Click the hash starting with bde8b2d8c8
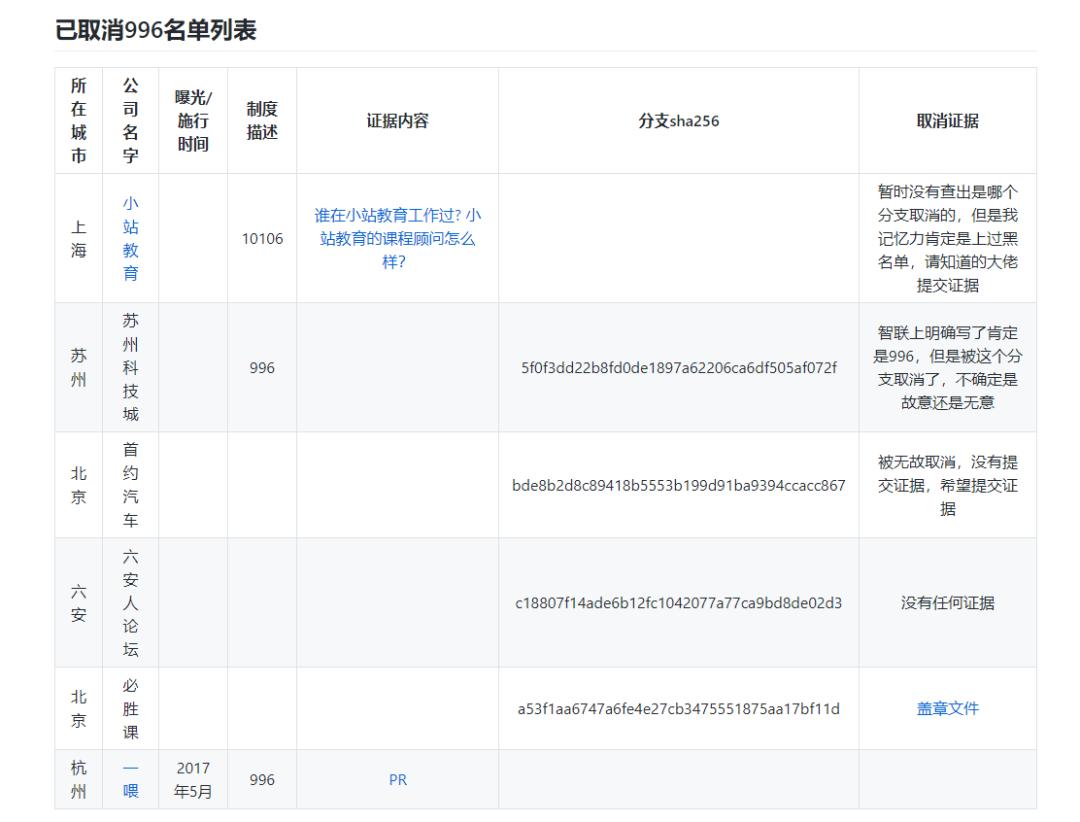 (x=678, y=486)
